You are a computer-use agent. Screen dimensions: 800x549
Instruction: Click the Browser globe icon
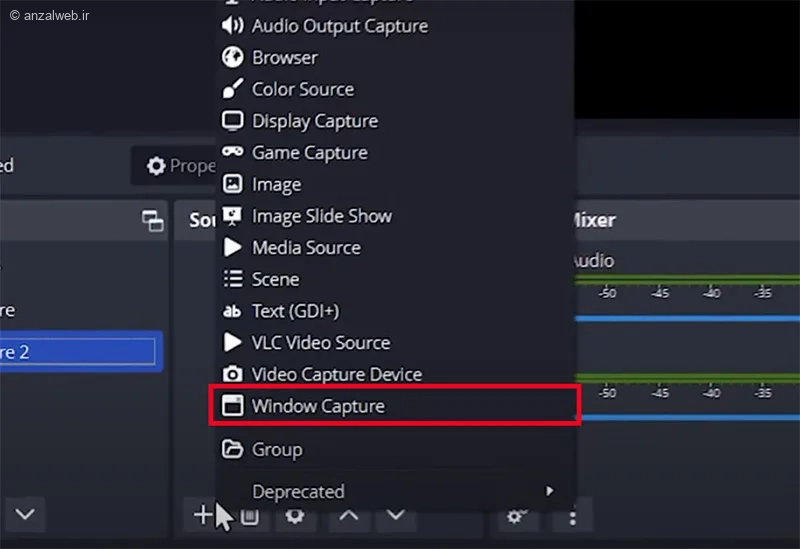point(232,57)
